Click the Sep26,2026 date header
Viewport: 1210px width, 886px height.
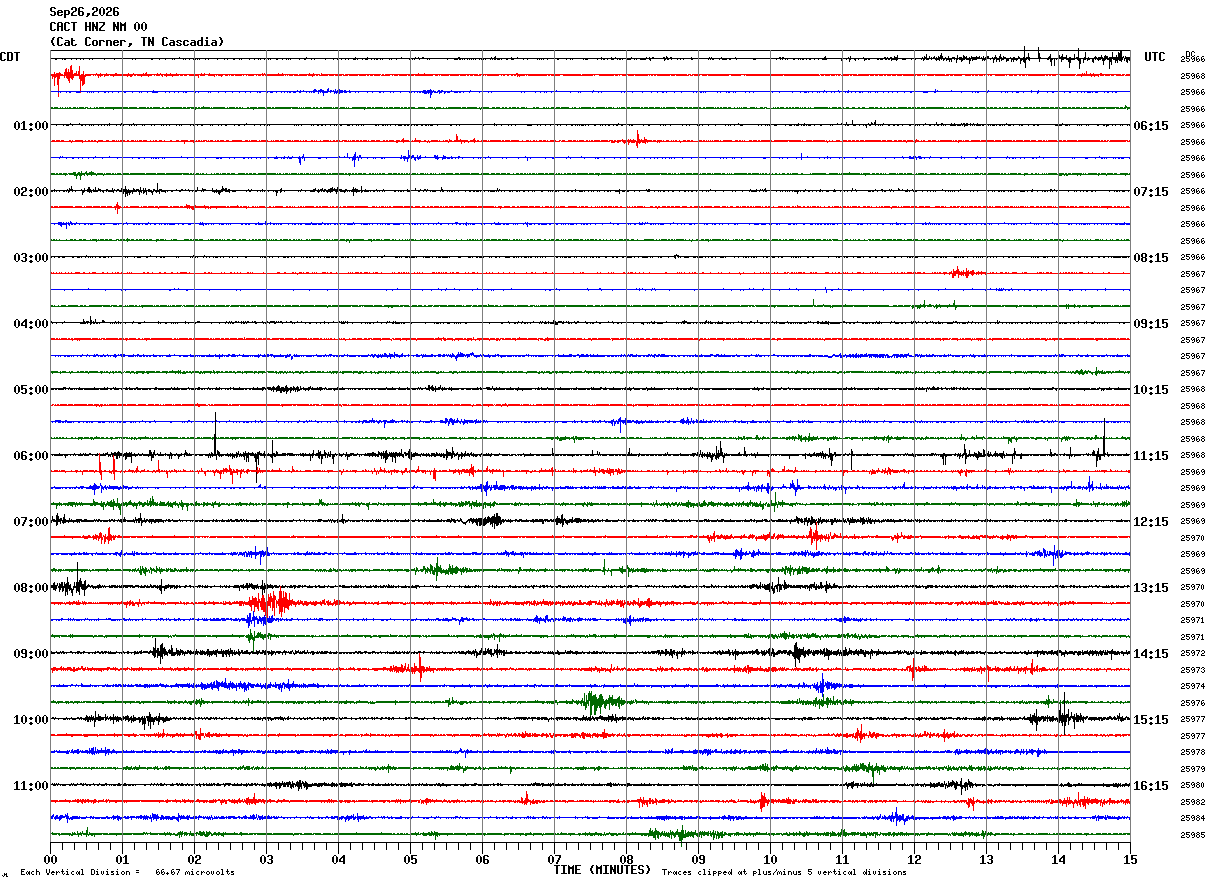coord(84,12)
